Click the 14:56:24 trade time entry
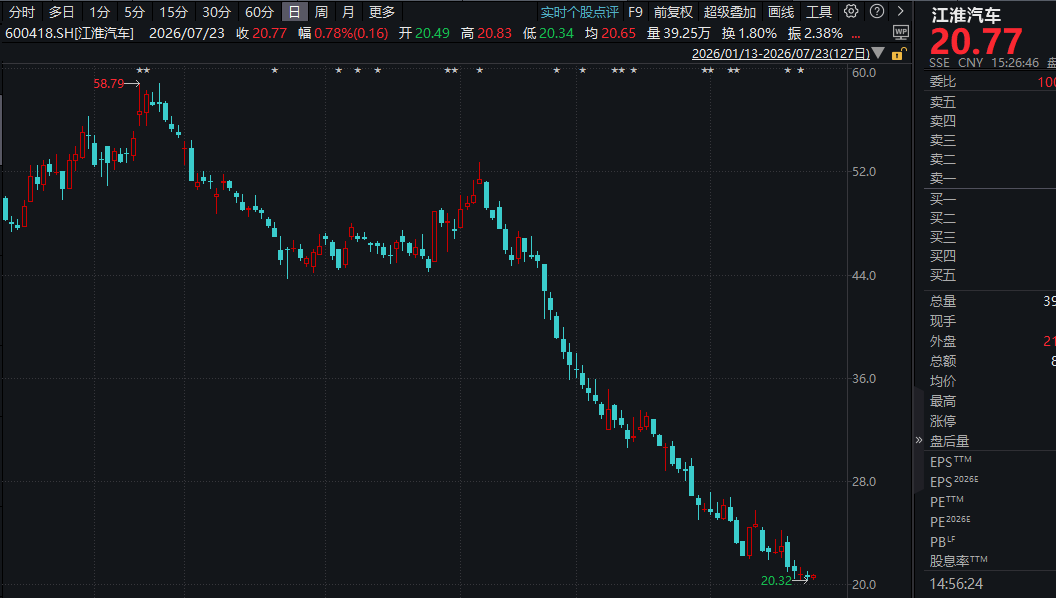The width and height of the screenshot is (1056, 598). [x=956, y=584]
